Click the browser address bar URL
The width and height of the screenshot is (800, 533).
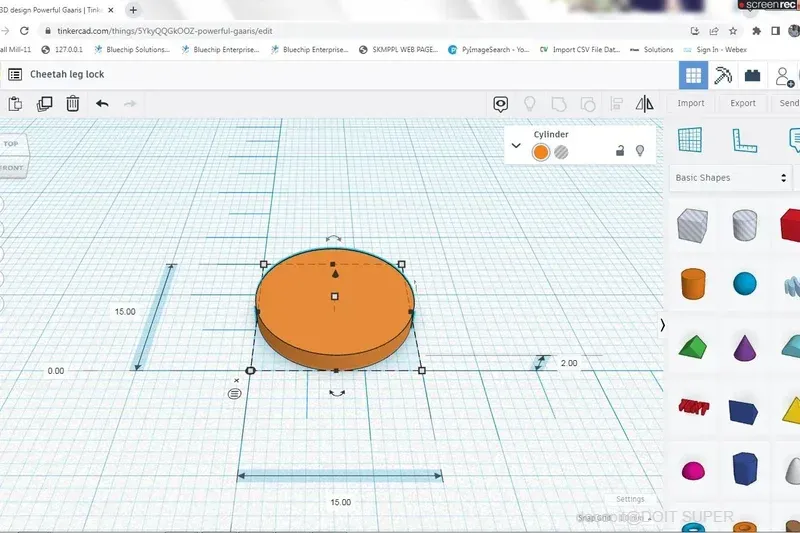165,31
